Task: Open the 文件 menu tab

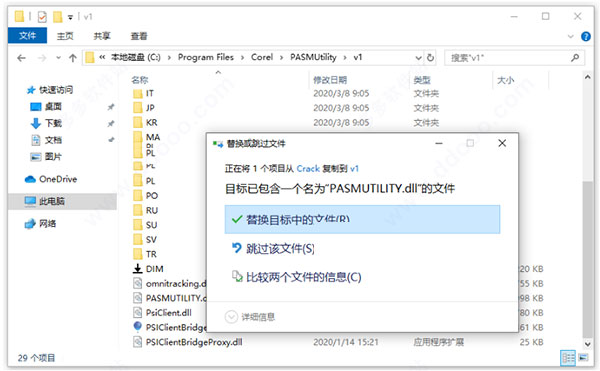Action: [x=27, y=36]
